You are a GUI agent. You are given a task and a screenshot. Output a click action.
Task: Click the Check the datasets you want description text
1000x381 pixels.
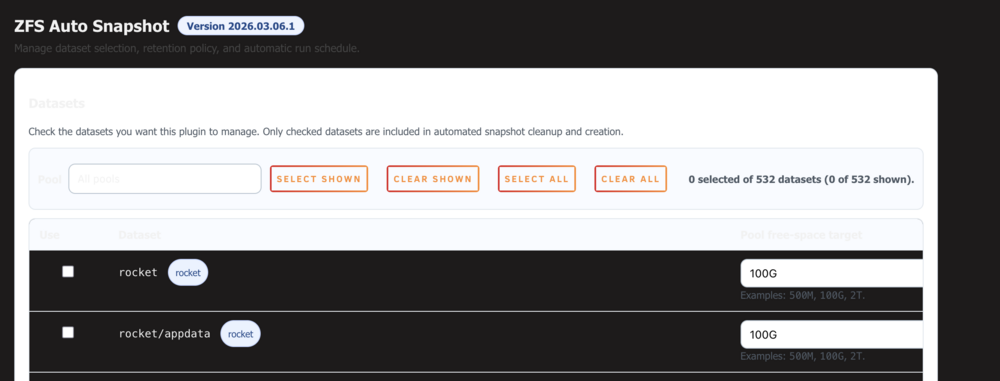coord(326,132)
